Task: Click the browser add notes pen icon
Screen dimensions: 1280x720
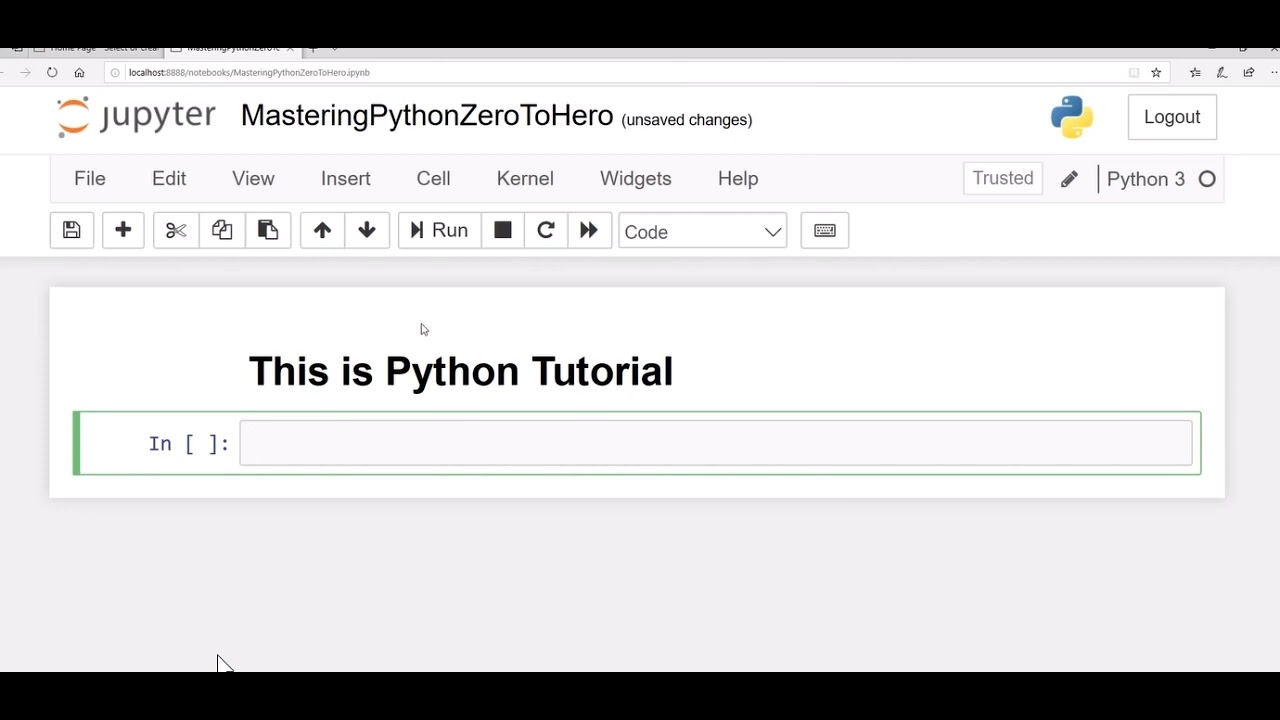Action: pyautogui.click(x=1222, y=72)
